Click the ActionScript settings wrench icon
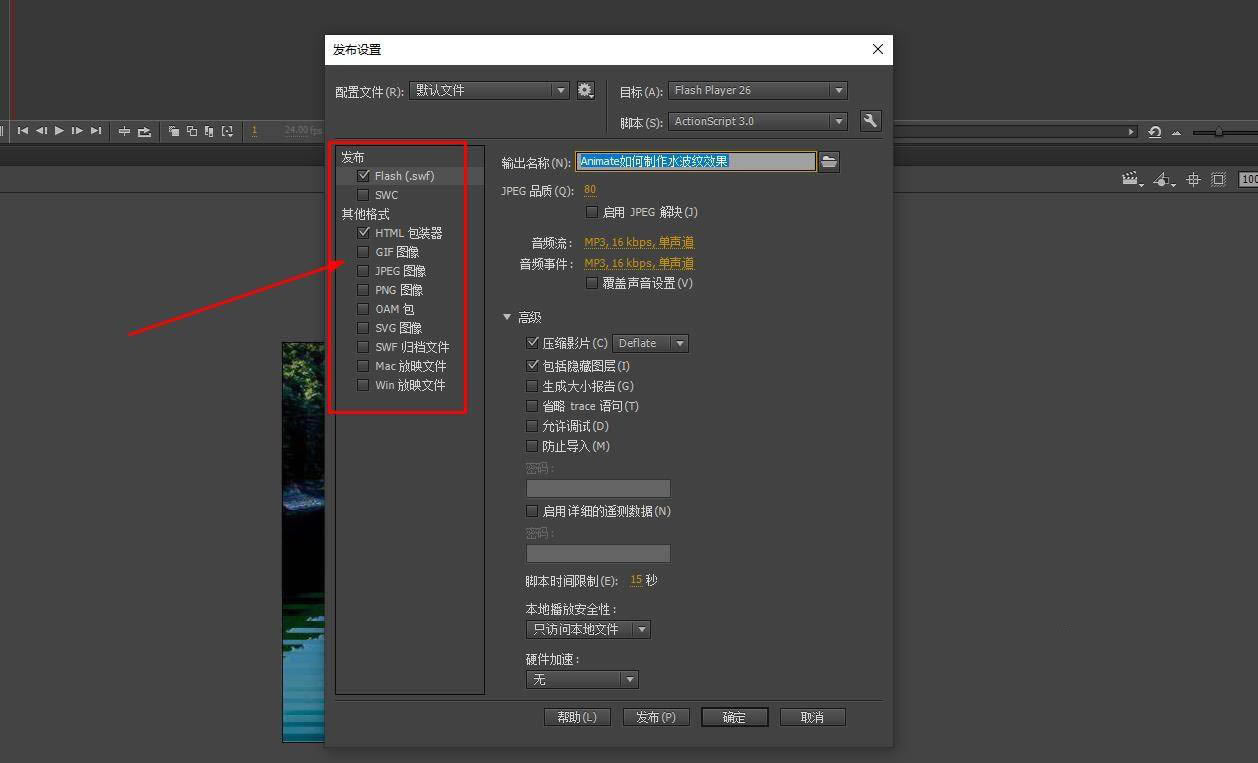Screen dimensions: 1258x763 click(x=870, y=121)
